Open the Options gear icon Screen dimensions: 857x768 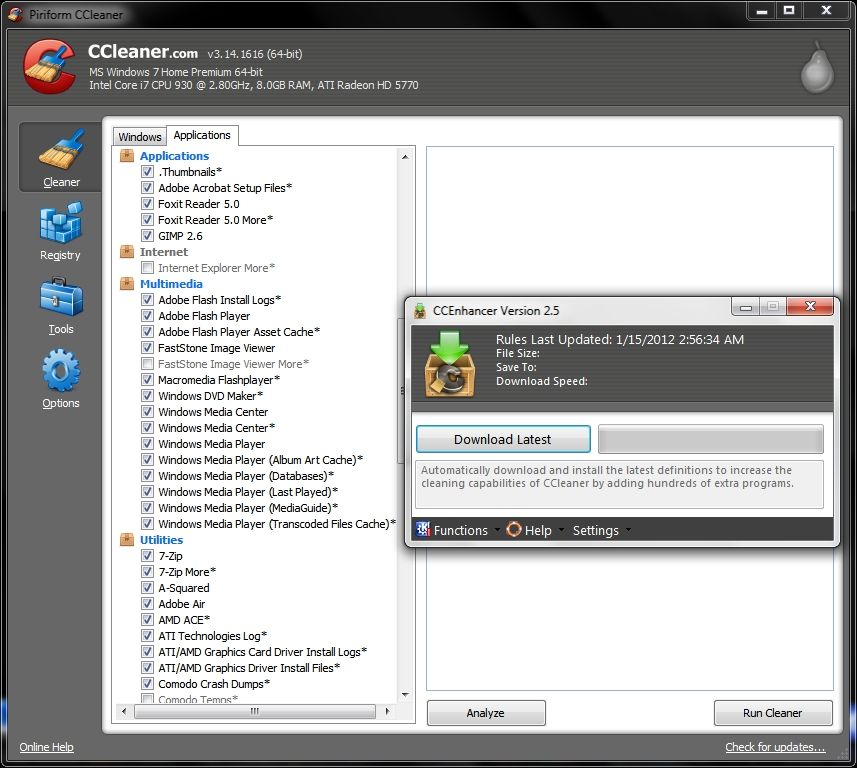click(x=61, y=371)
